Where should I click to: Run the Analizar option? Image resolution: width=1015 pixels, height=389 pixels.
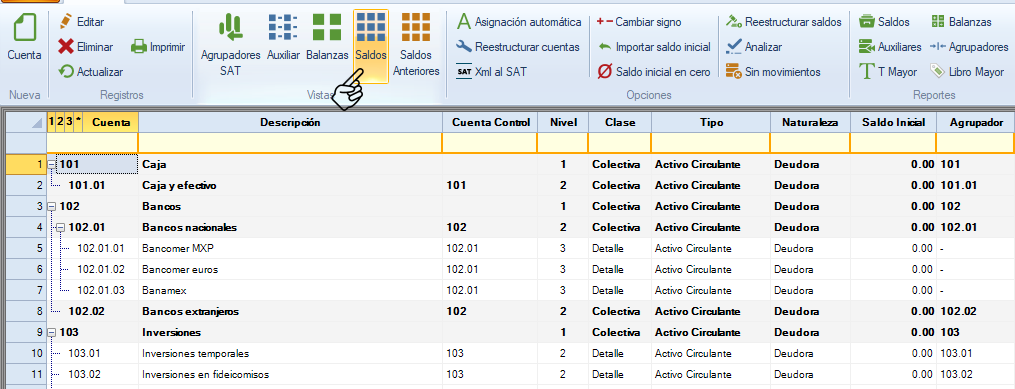click(x=754, y=47)
